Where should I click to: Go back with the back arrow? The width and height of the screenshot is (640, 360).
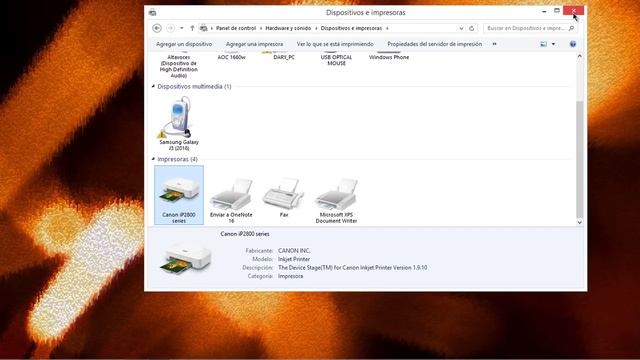(x=157, y=28)
